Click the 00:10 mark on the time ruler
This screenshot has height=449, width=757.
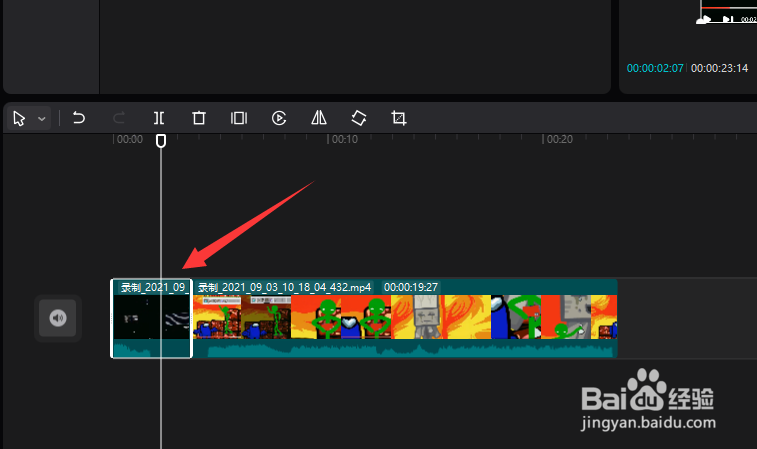click(344, 140)
